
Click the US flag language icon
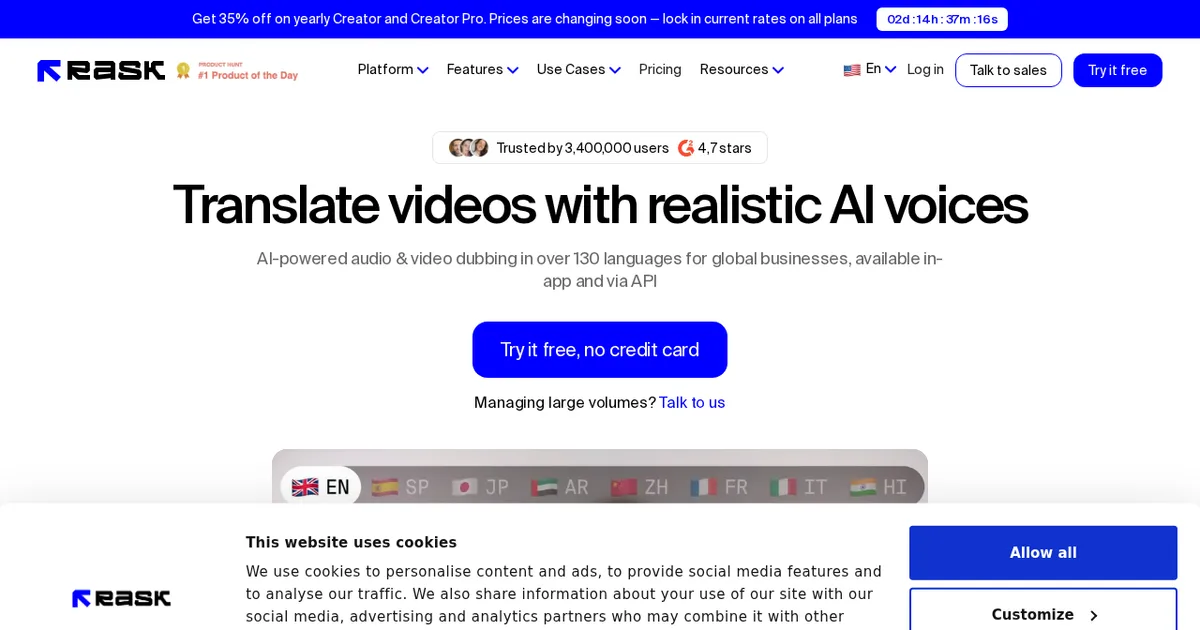(852, 70)
